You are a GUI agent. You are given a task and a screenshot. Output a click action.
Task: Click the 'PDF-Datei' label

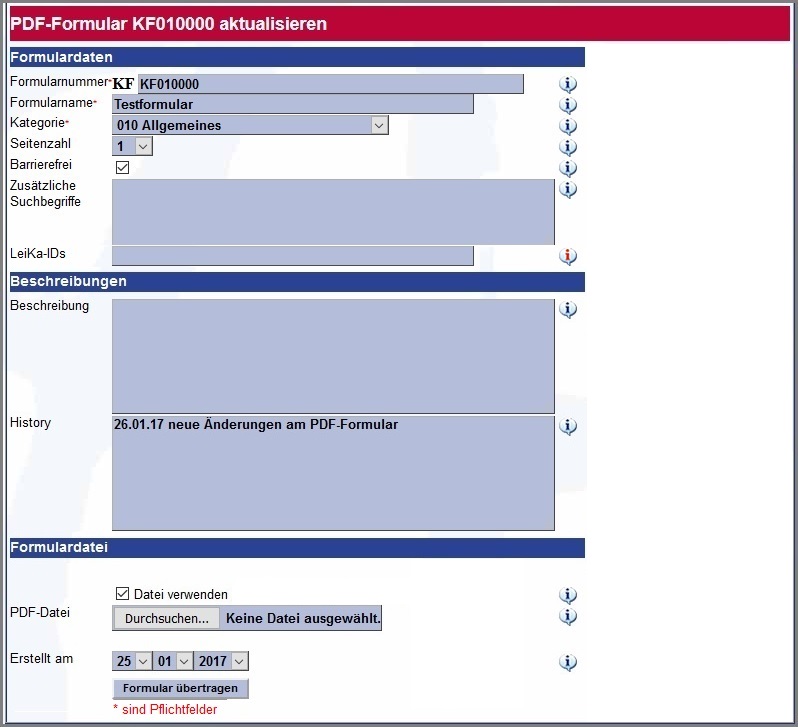tap(40, 612)
